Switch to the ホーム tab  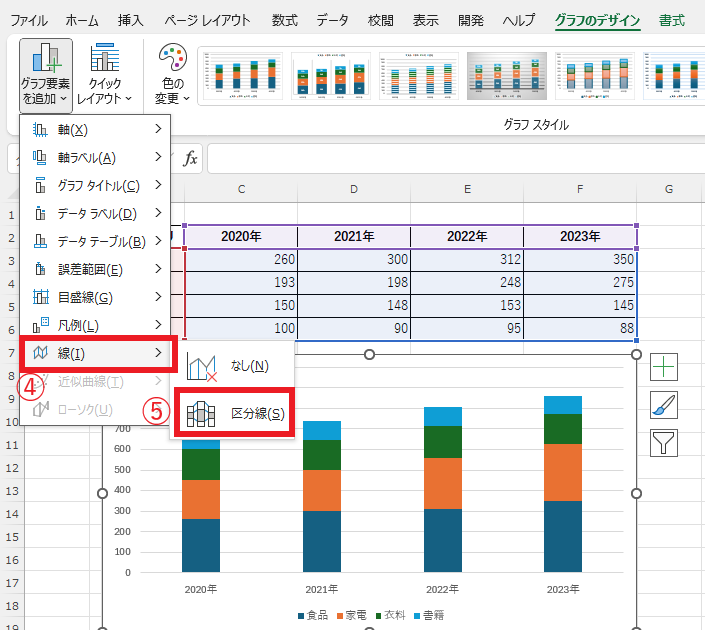click(82, 20)
